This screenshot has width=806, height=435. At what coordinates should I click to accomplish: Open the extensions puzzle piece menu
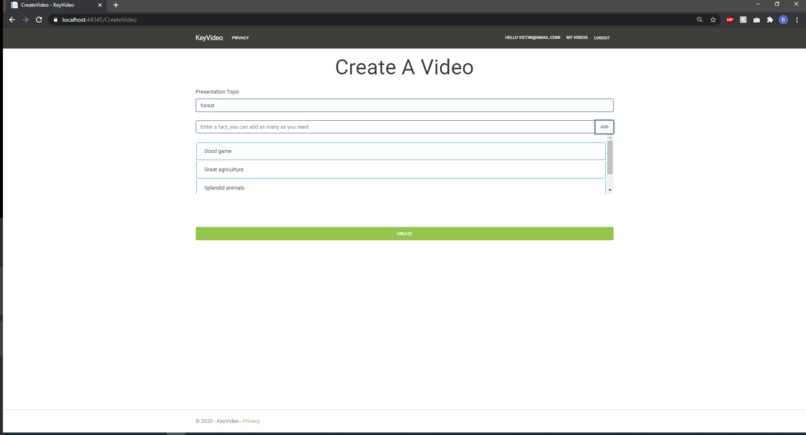[770, 20]
